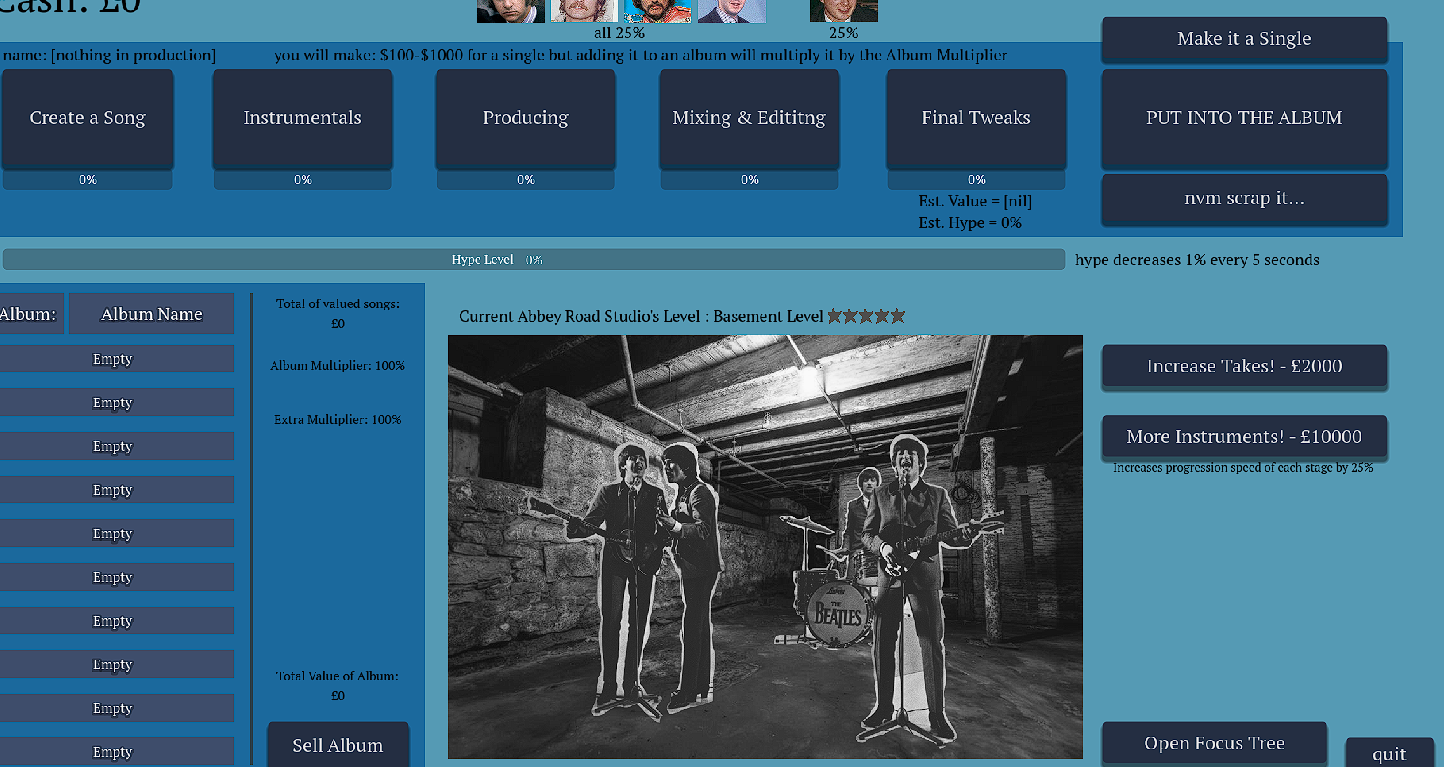
Task: Scrap the song with nvm scrap it
Action: pos(1244,199)
